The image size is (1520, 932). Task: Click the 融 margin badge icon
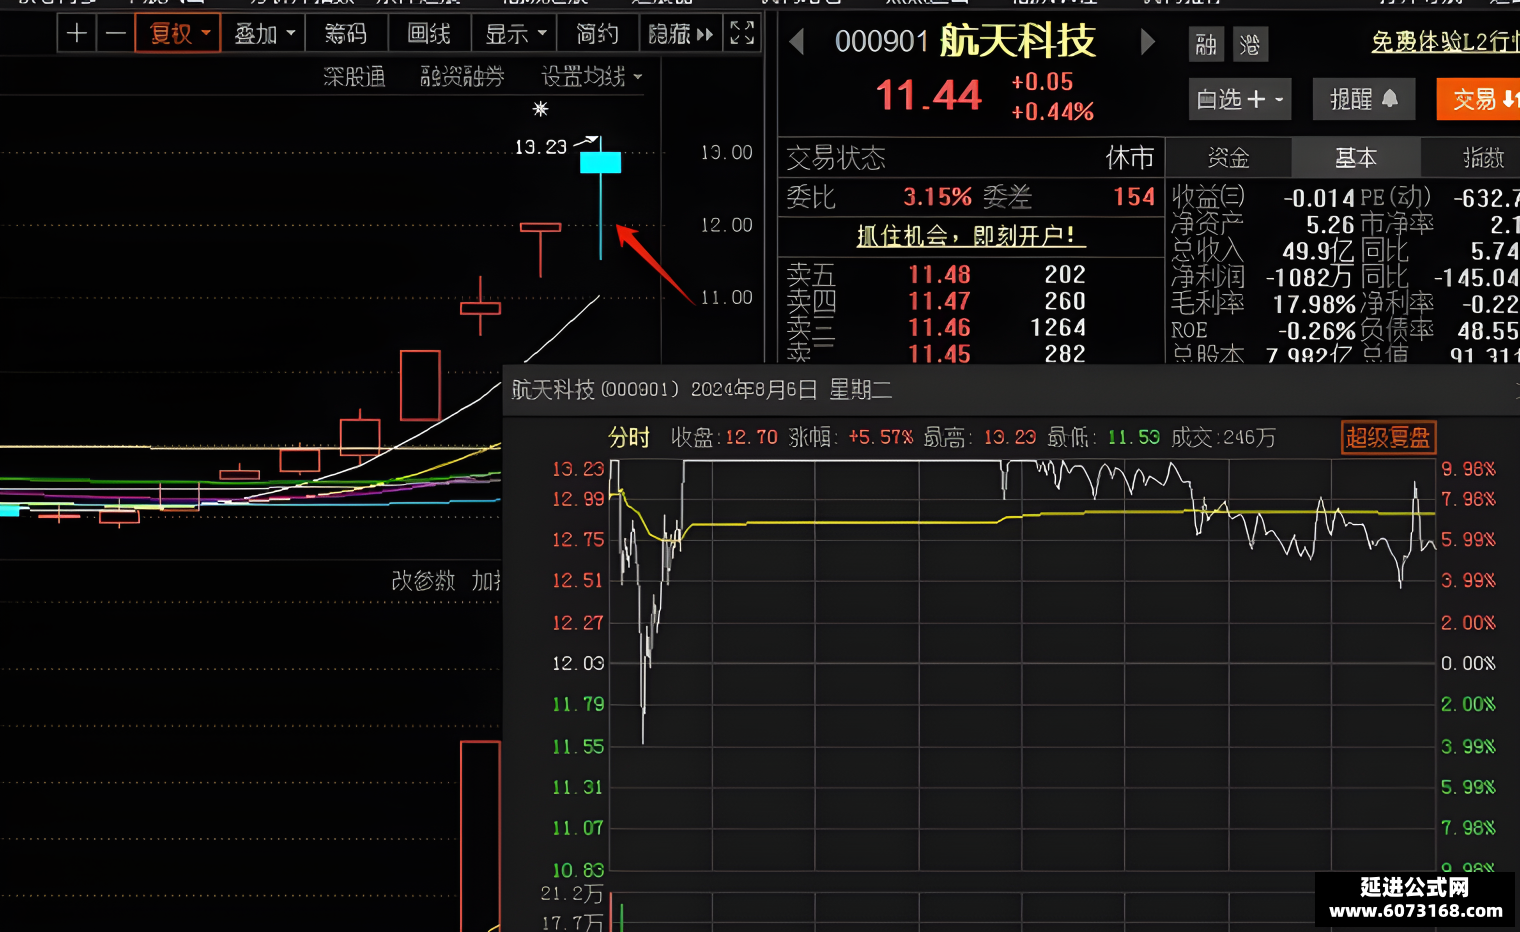click(1206, 44)
